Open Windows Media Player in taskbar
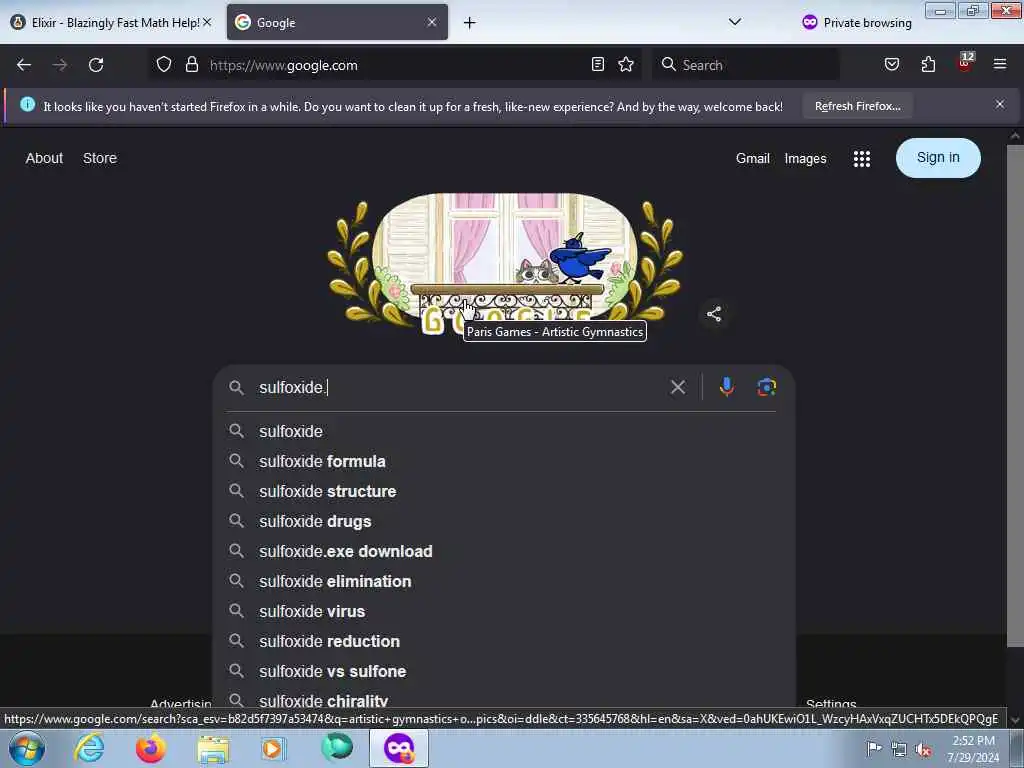Screen dimensions: 1024x768 point(274,748)
